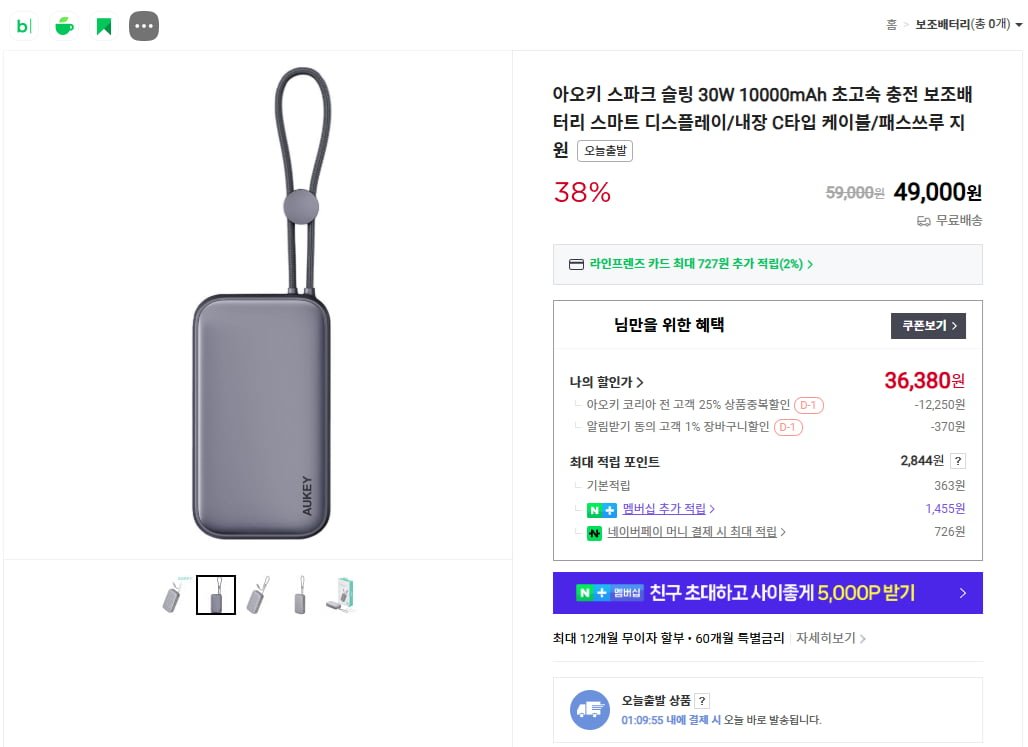Viewport: 1028px width, 747px height.
Task: Expand 나의 할인가 details
Action: coord(606,382)
